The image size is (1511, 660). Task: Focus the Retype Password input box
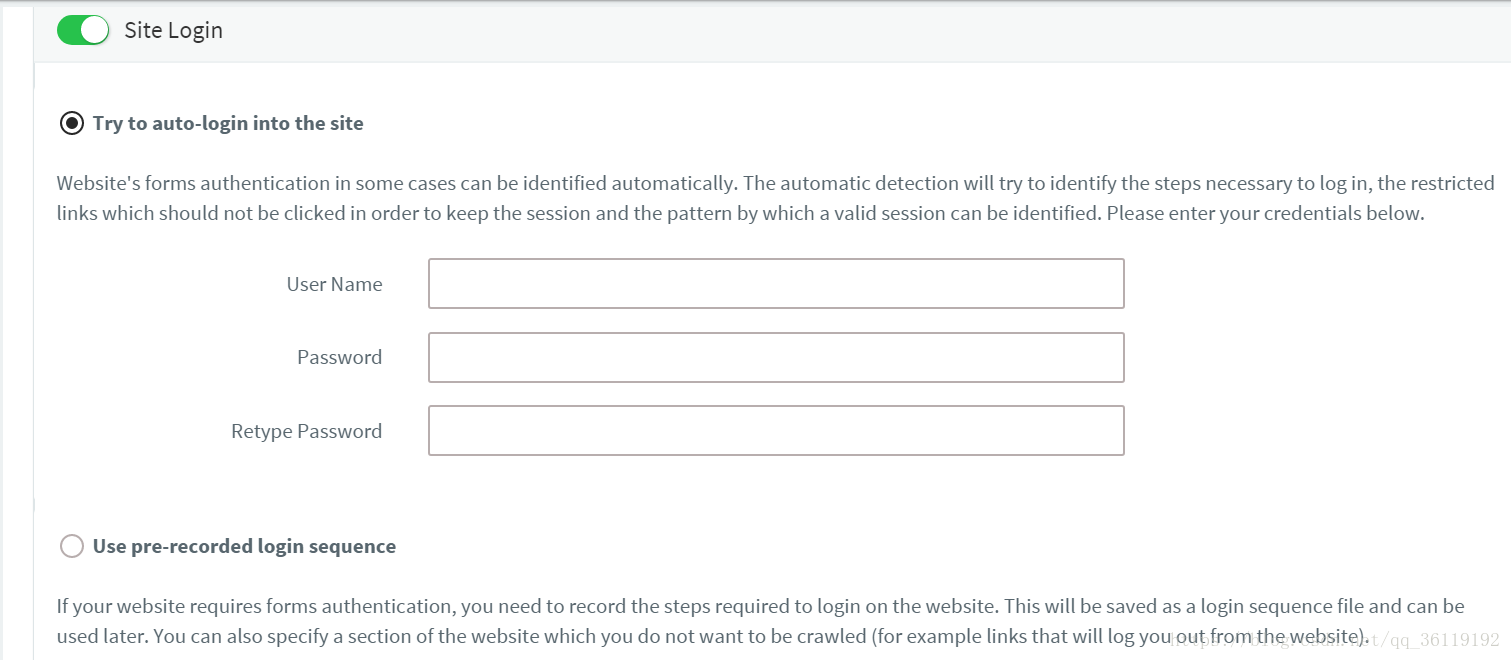click(776, 430)
